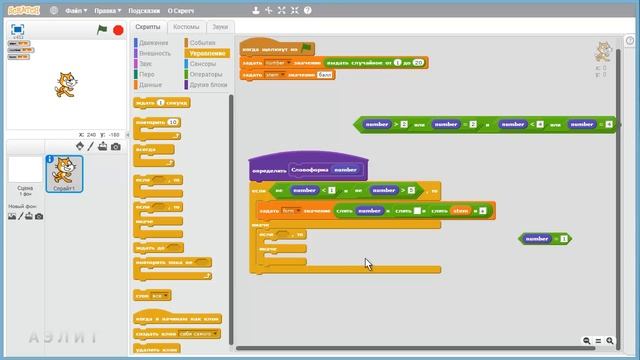640x360 pixels.
Task: Click the forever block in the palette
Action: (154, 155)
